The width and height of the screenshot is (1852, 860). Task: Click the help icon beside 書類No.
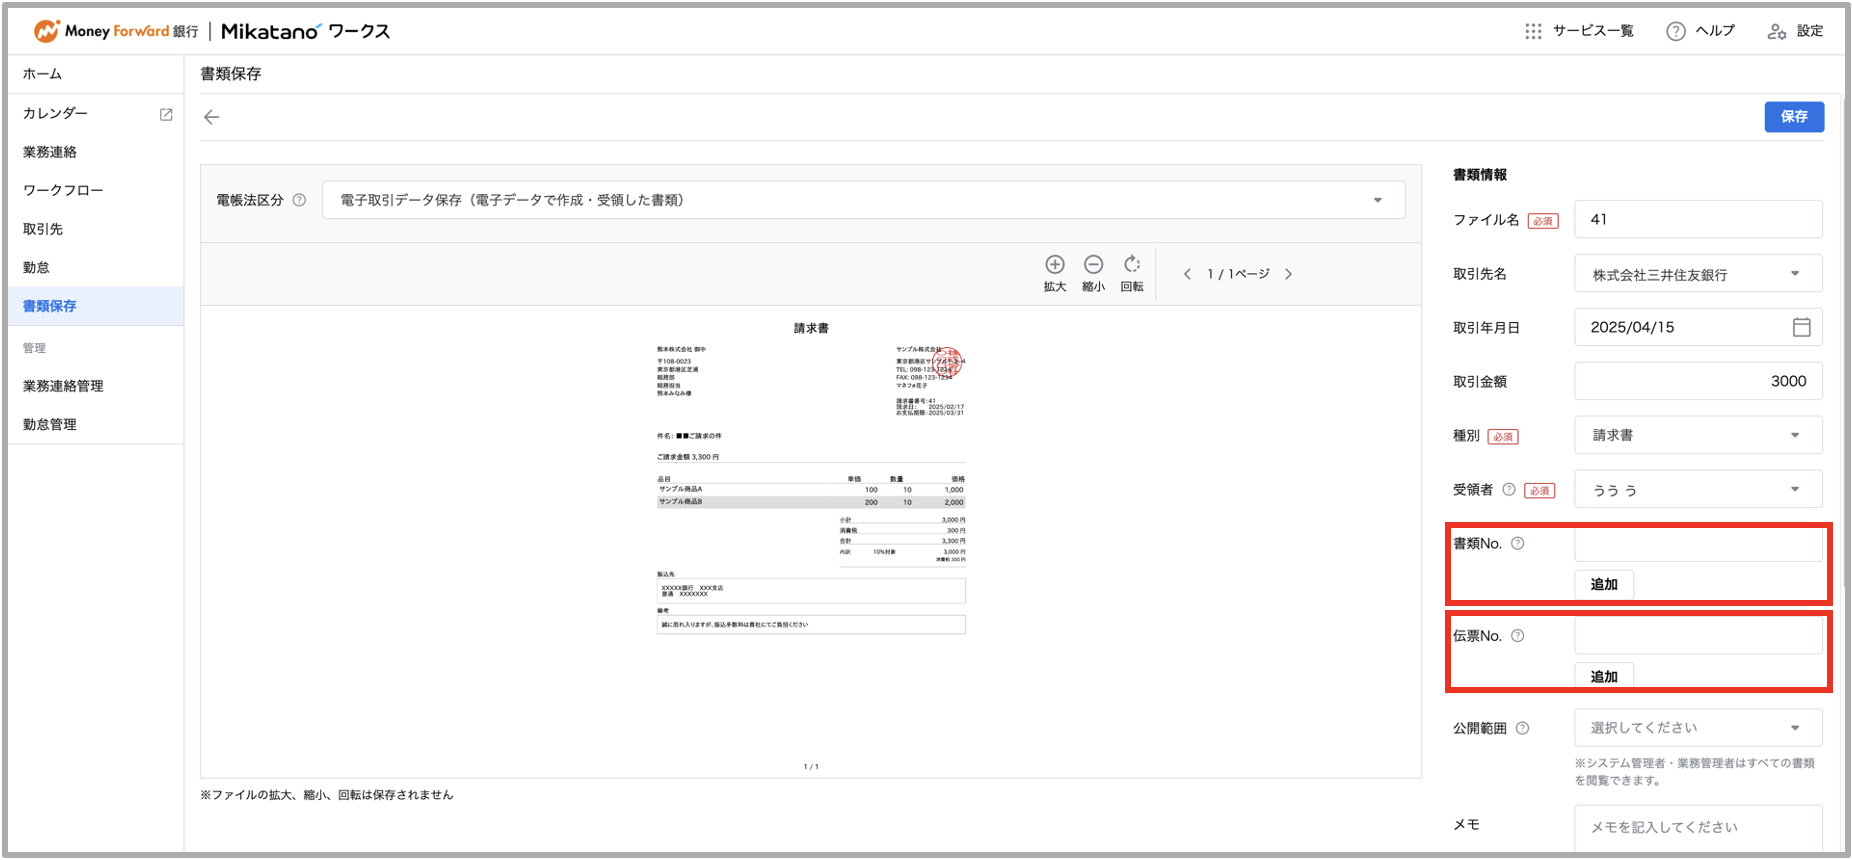pos(1517,543)
